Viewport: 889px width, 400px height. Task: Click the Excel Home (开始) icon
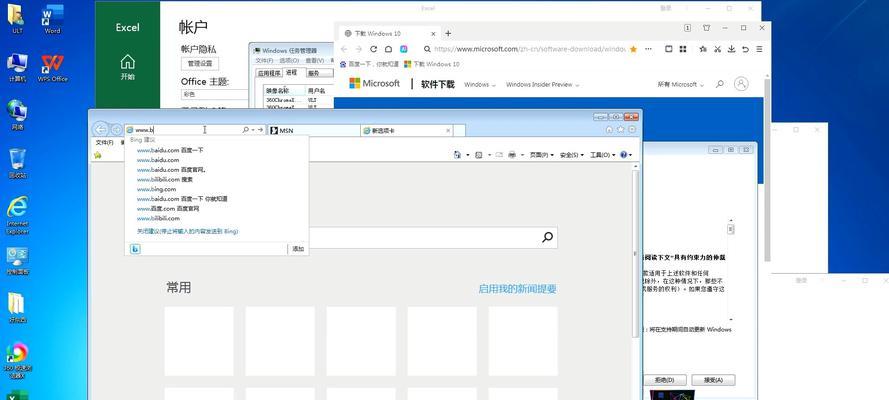coord(128,67)
